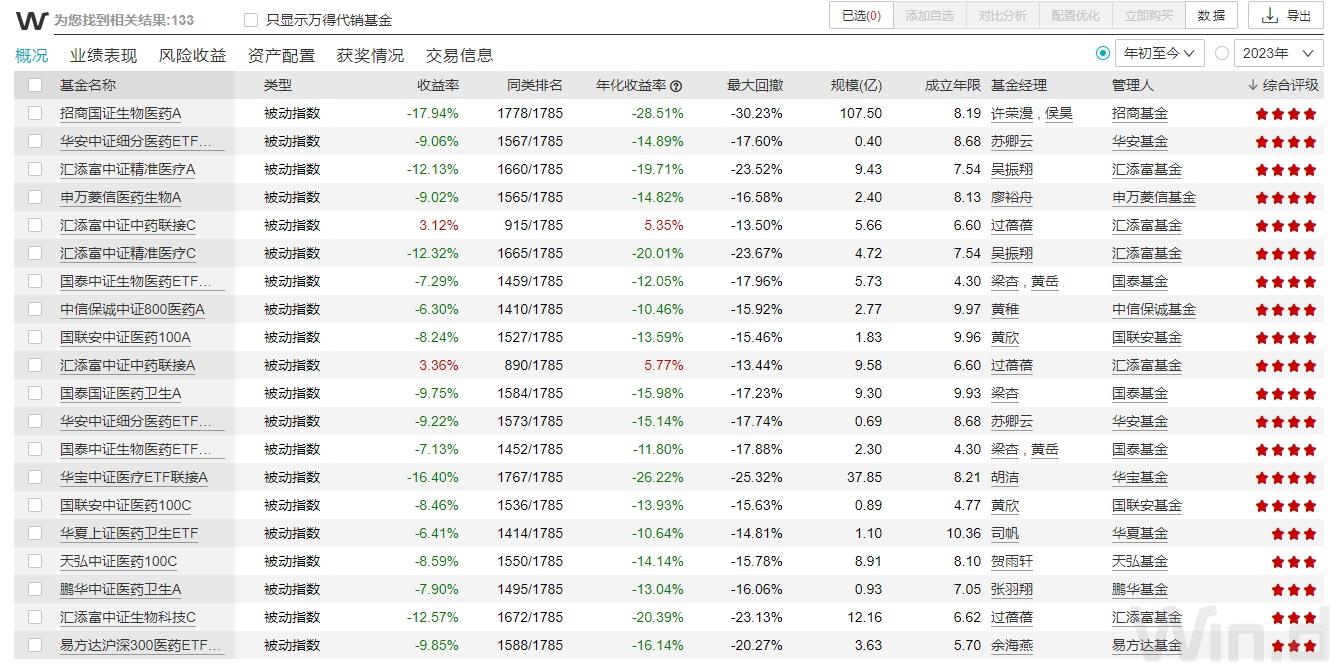Image resolution: width=1340 pixels, height=672 pixels.
Task: Click the 添加自选 button
Action: (x=930, y=16)
